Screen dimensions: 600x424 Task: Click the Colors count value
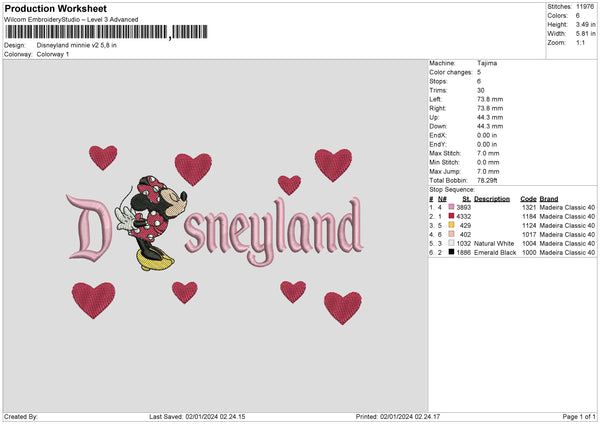(x=578, y=16)
